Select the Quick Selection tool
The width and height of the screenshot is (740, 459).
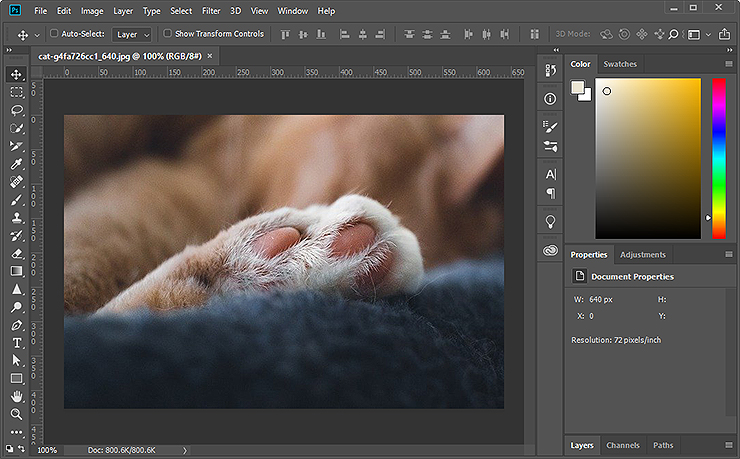[17, 128]
